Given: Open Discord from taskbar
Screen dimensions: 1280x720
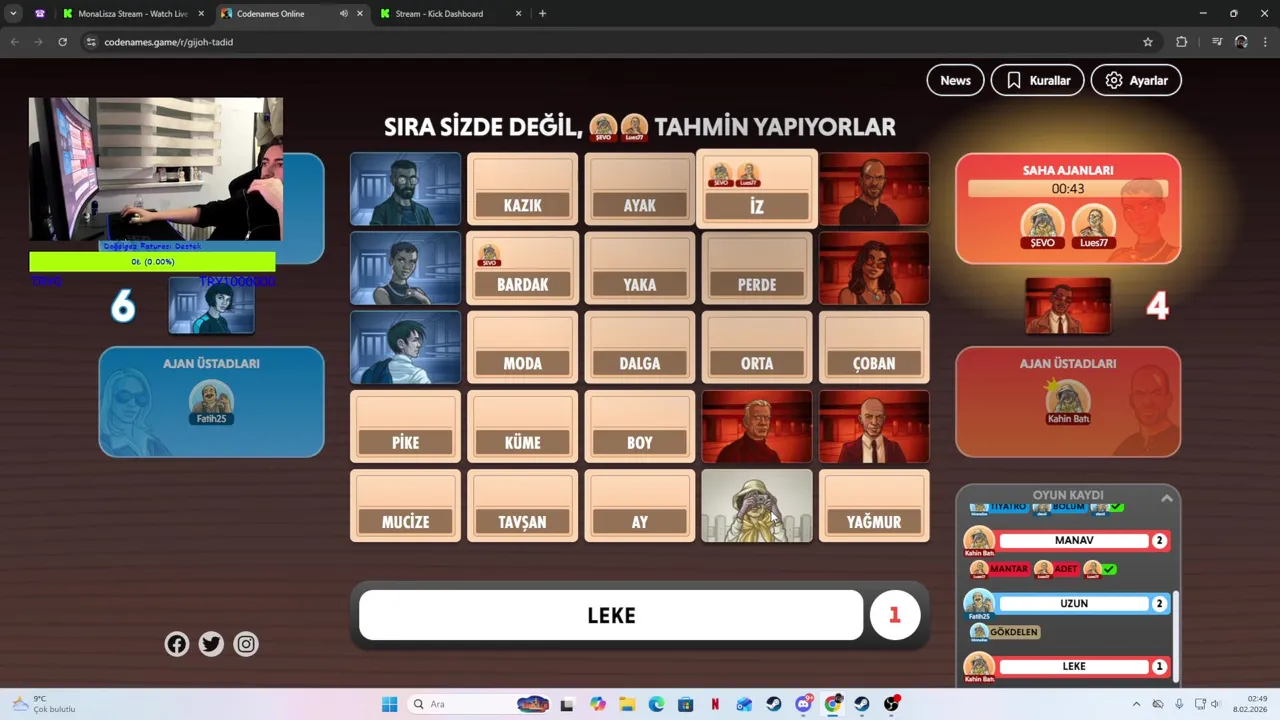Looking at the screenshot, I should point(803,704).
